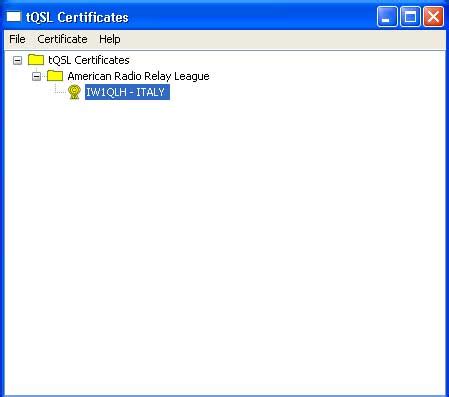Select the IW1QLH - ITALY certificate
Screen dimensions: 449x397
[127, 92]
